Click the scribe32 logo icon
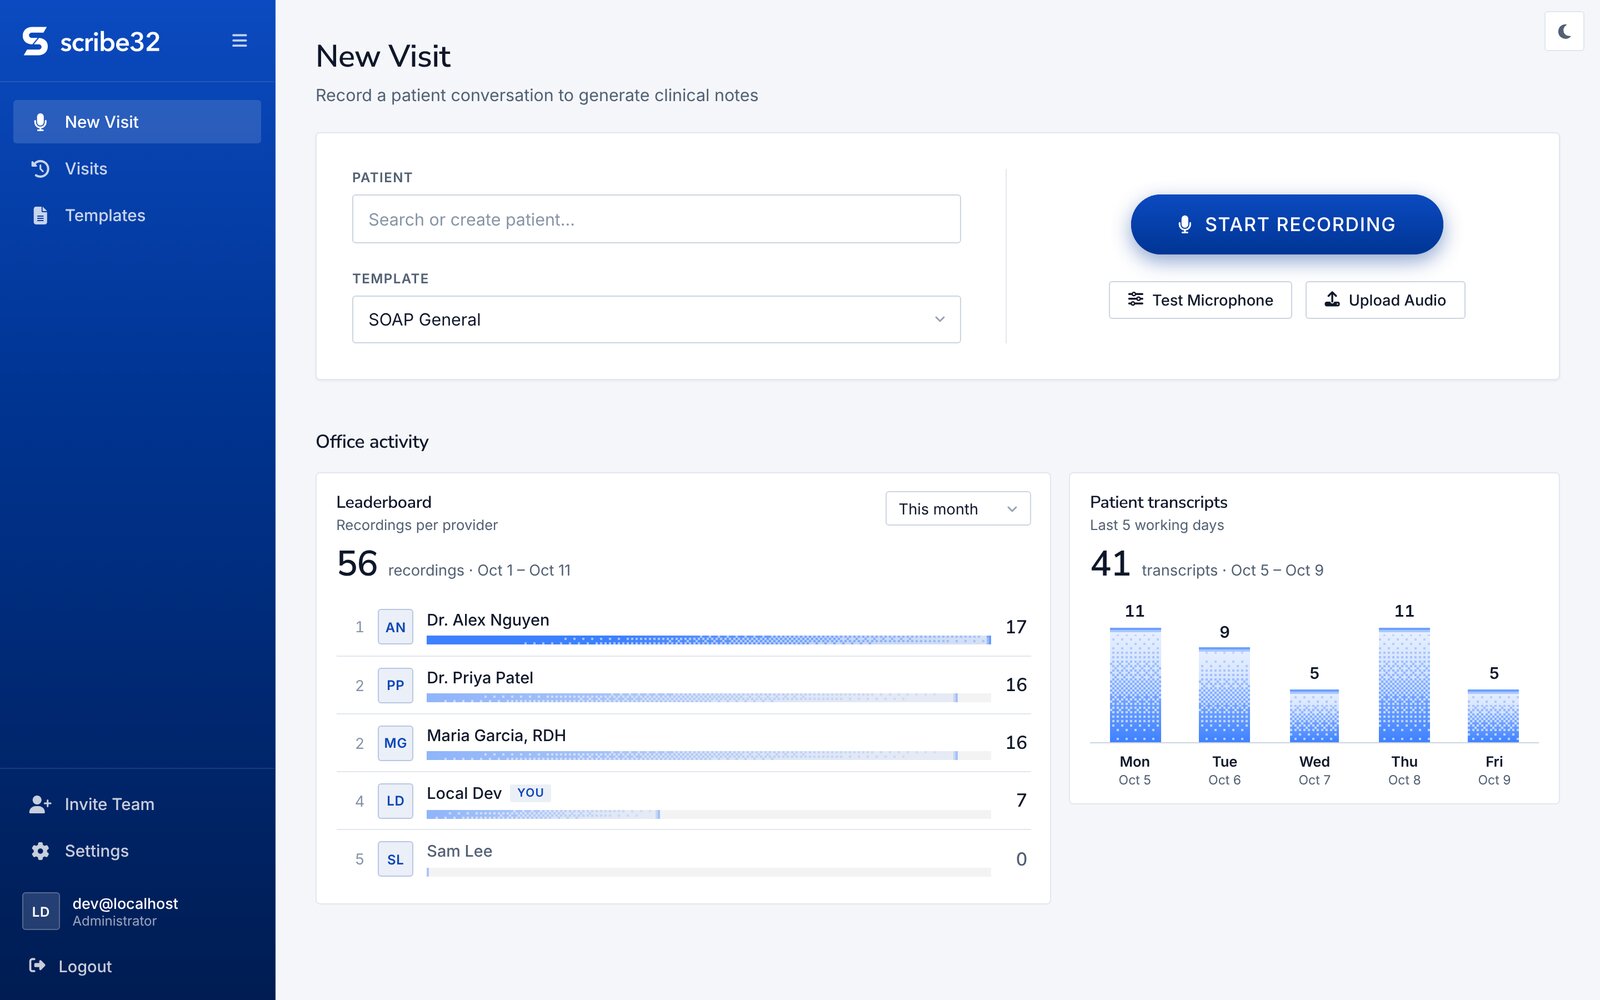Screen dimensions: 1600x1000 pyautogui.click(x=35, y=41)
